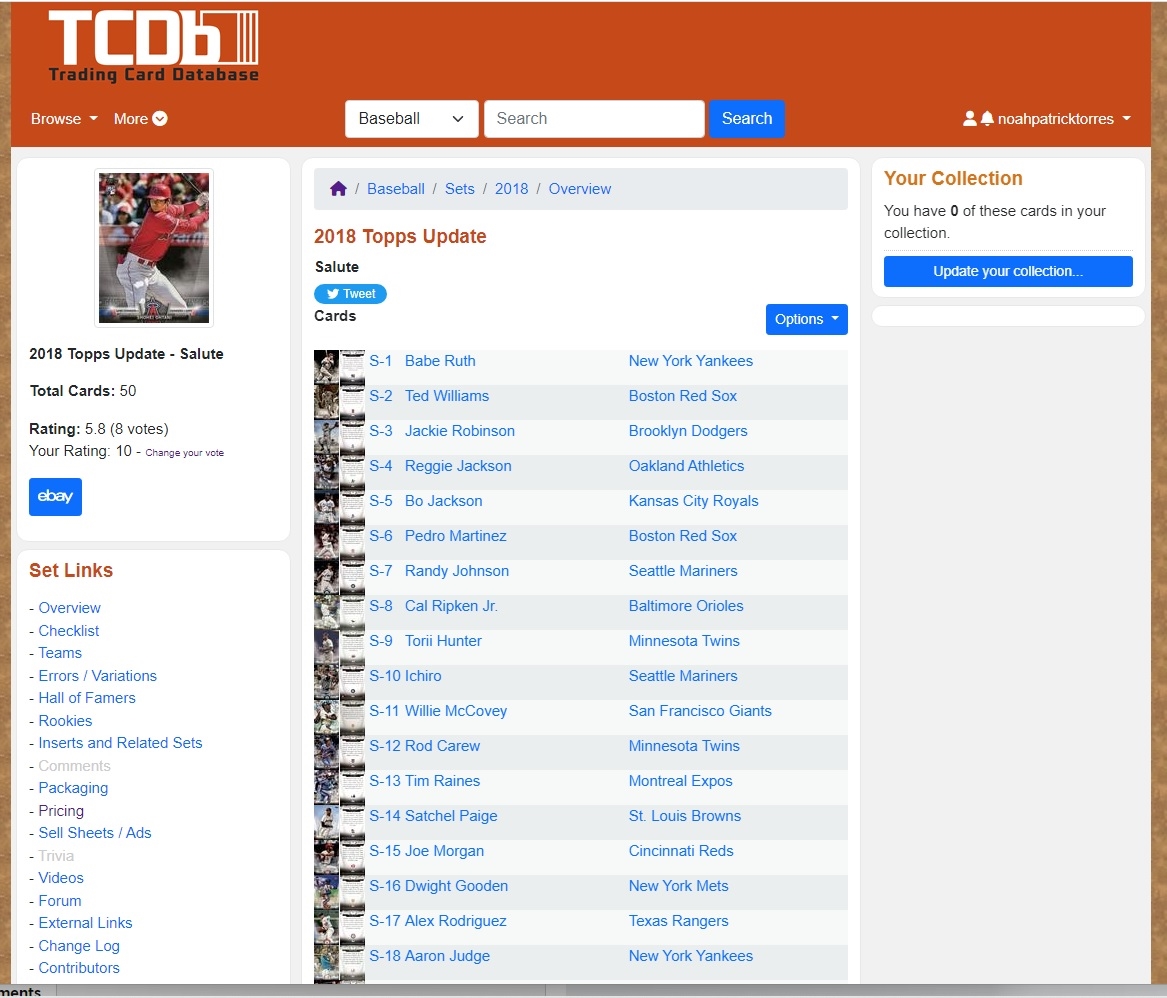Open Cal Ripken Jr. card front thumbnail
The width and height of the screenshot is (1167, 998).
[x=326, y=612]
